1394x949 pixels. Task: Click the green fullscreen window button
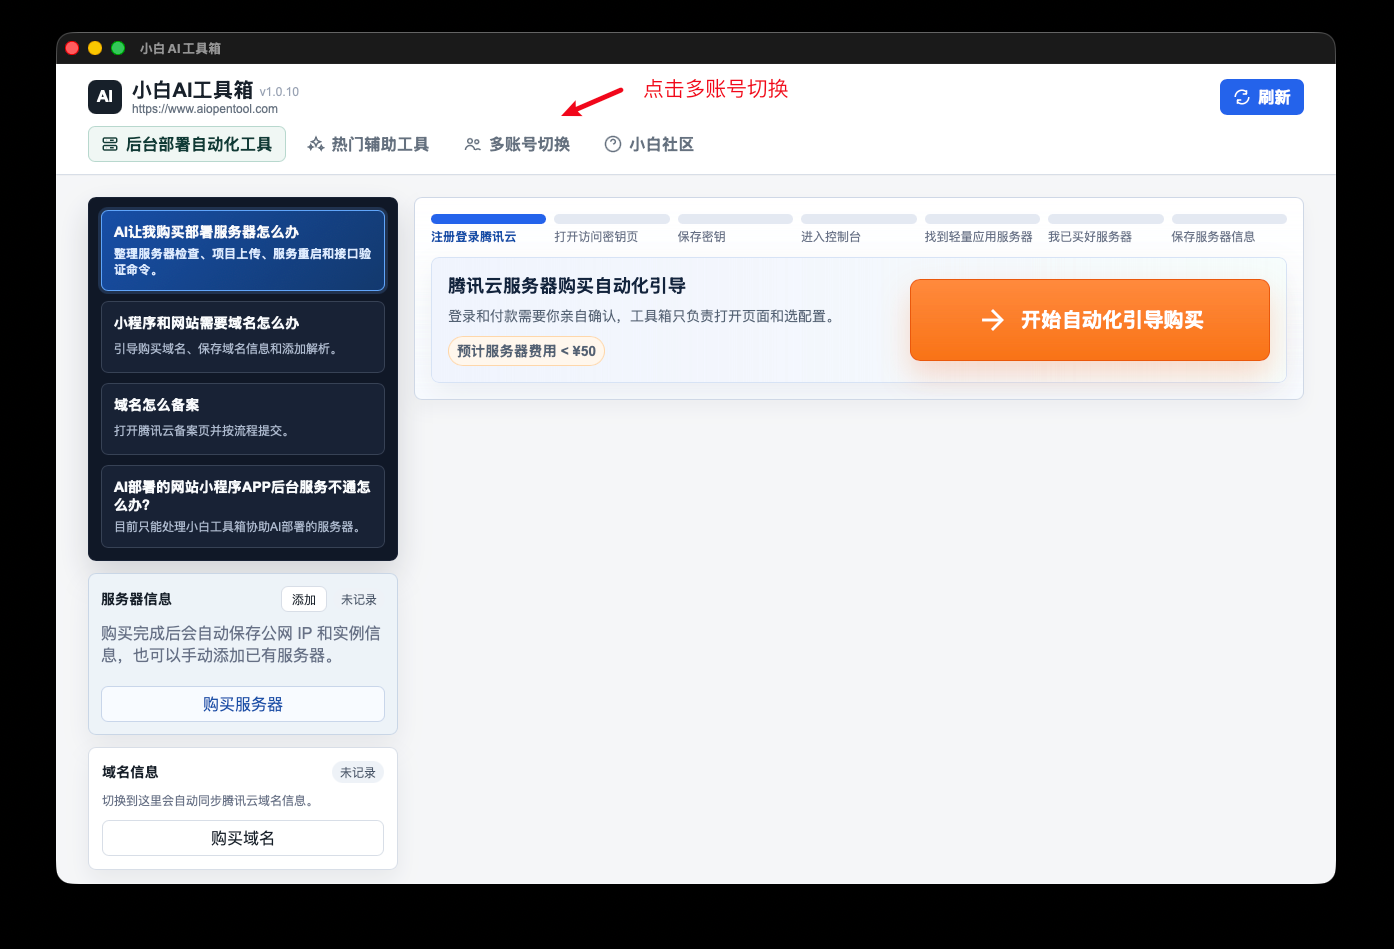tap(118, 48)
